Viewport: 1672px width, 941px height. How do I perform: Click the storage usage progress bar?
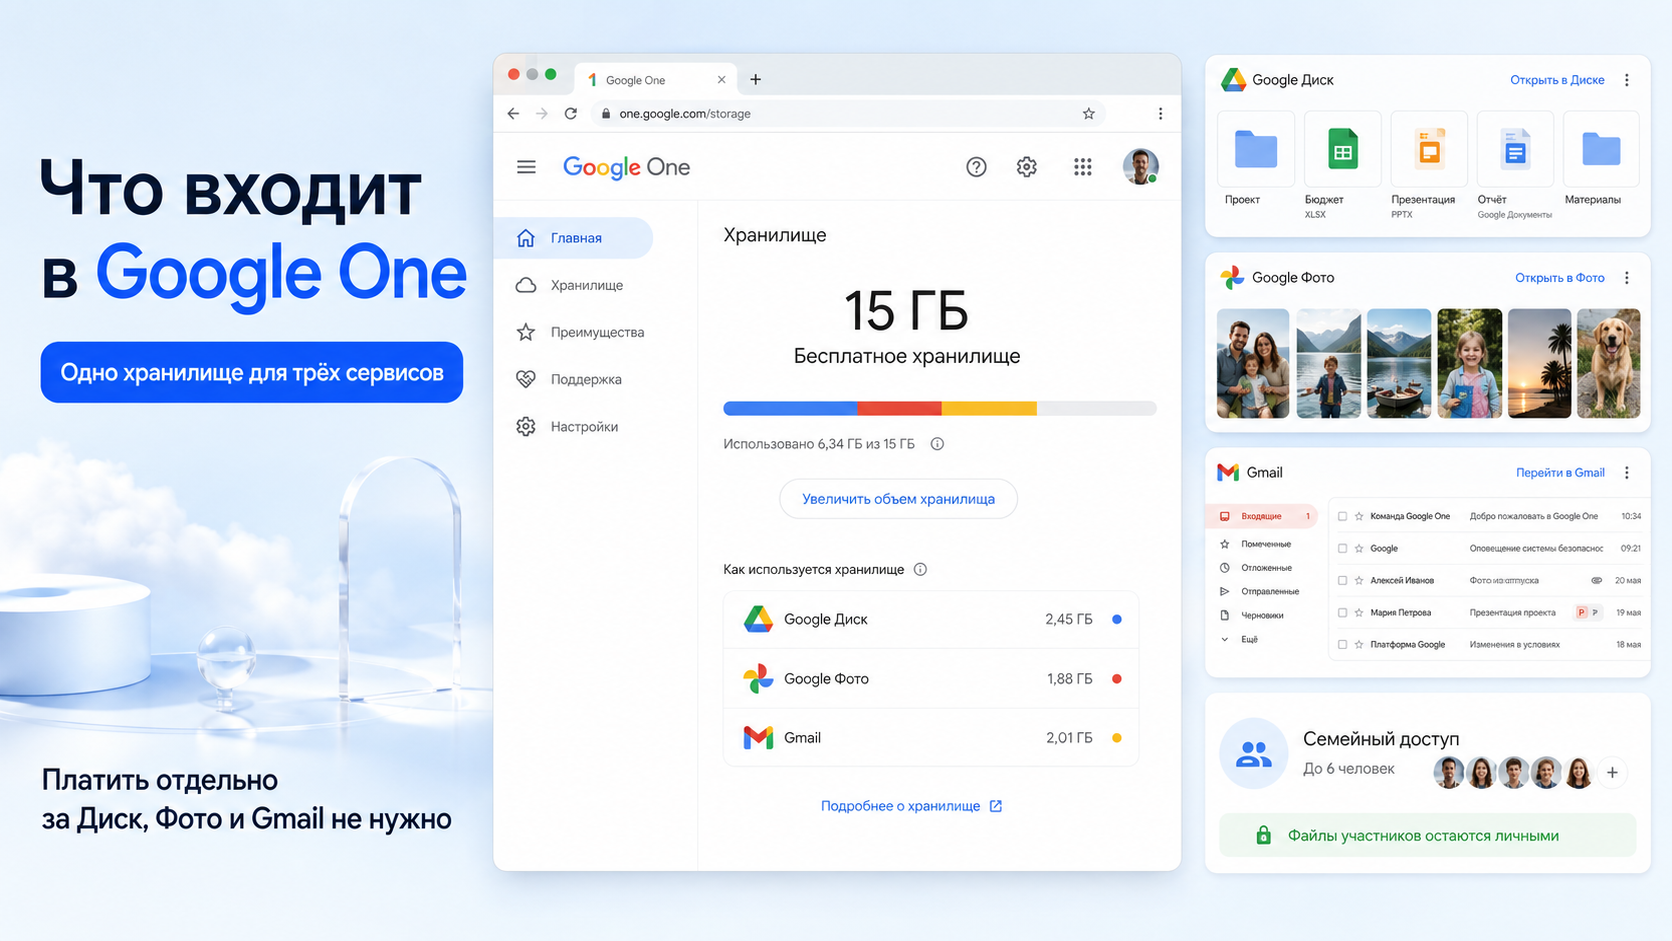pos(940,408)
